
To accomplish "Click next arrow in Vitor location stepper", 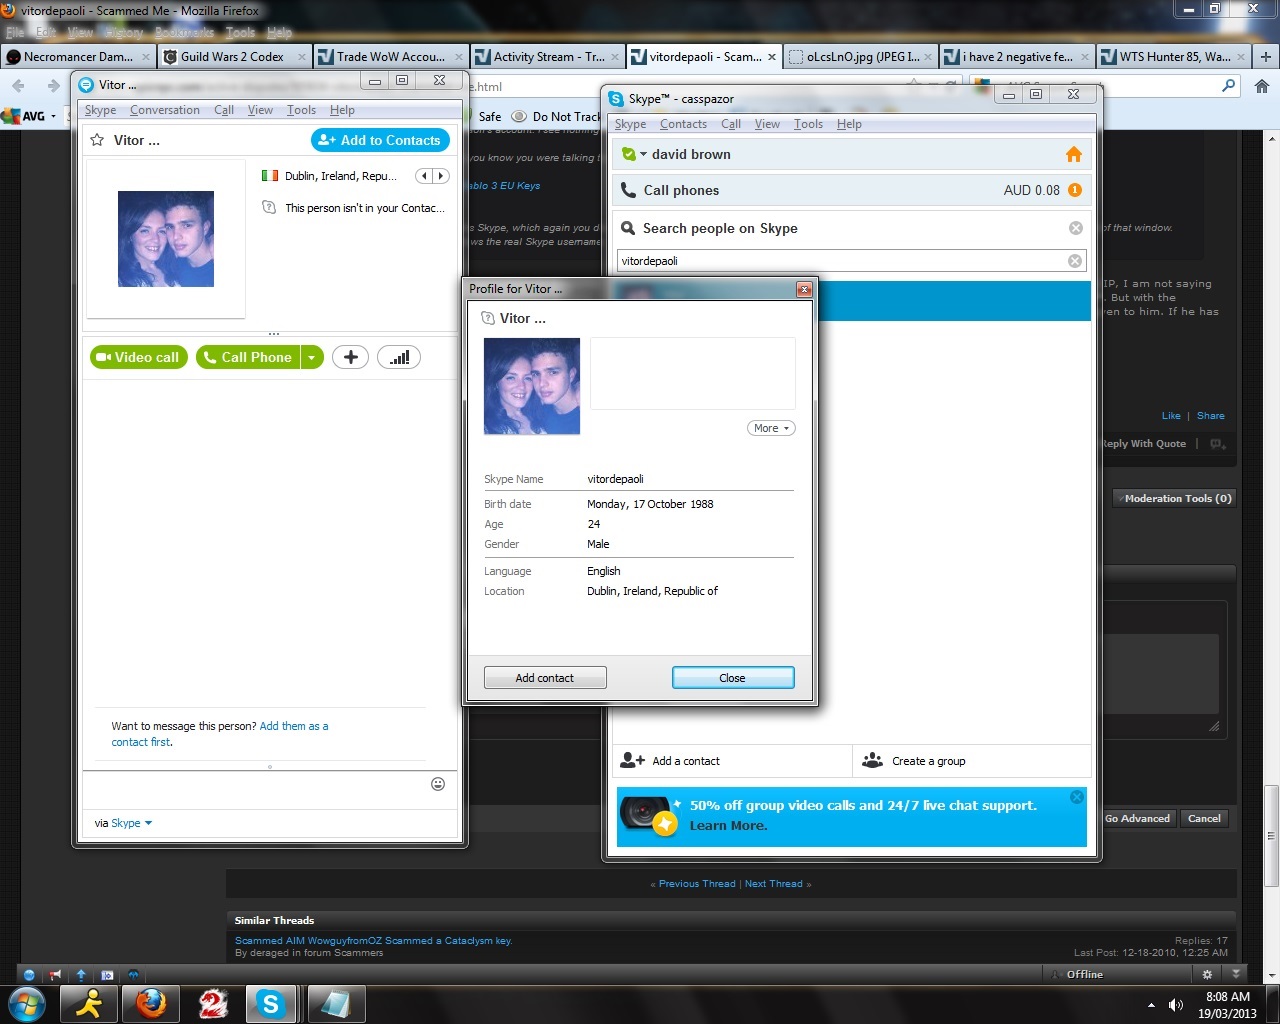I will click(x=440, y=176).
